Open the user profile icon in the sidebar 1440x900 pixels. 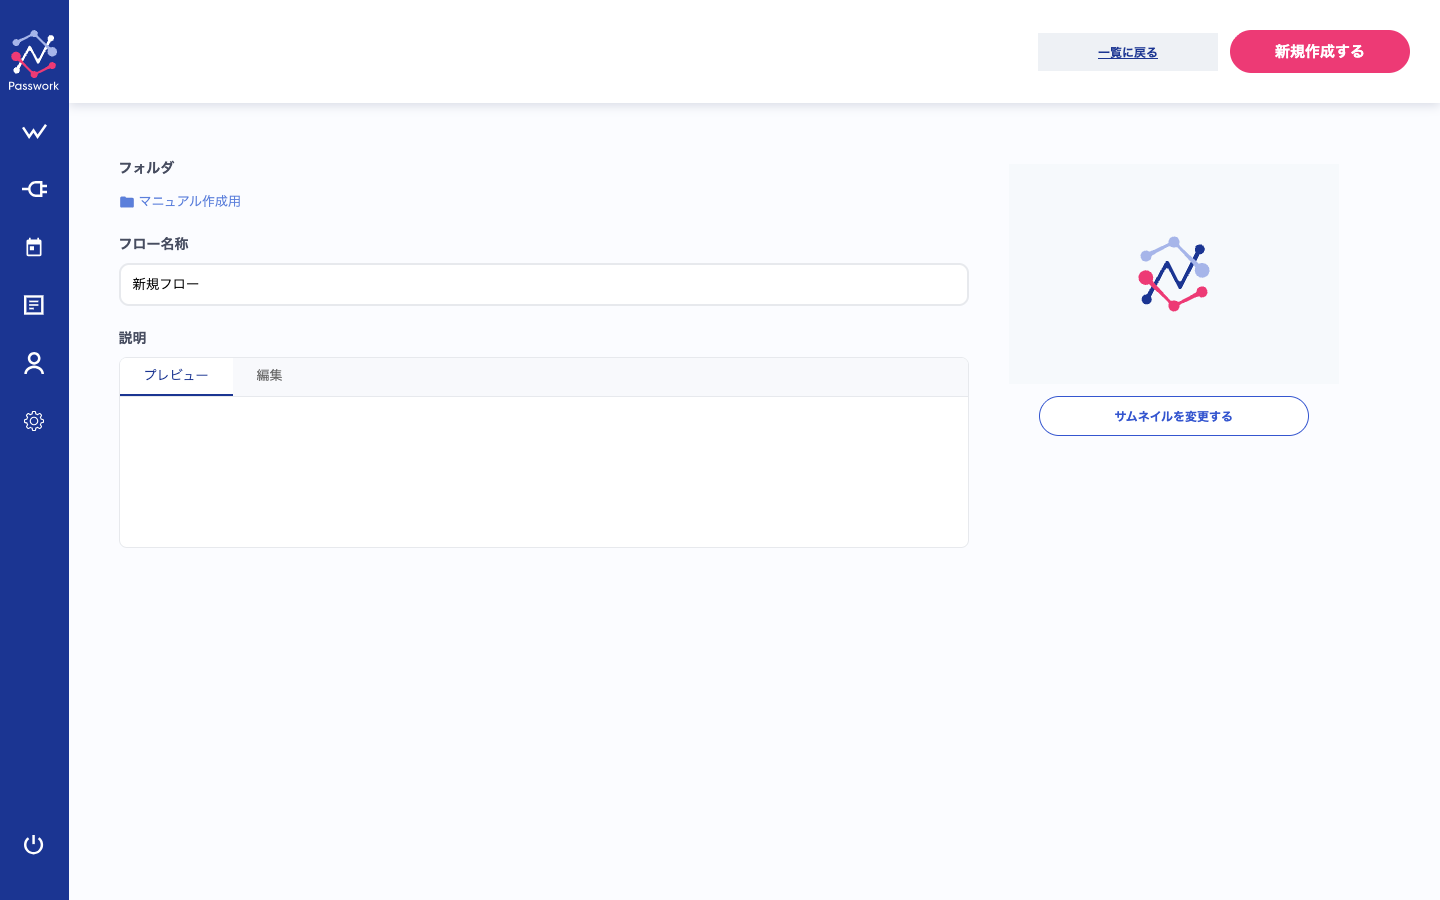[x=34, y=363]
